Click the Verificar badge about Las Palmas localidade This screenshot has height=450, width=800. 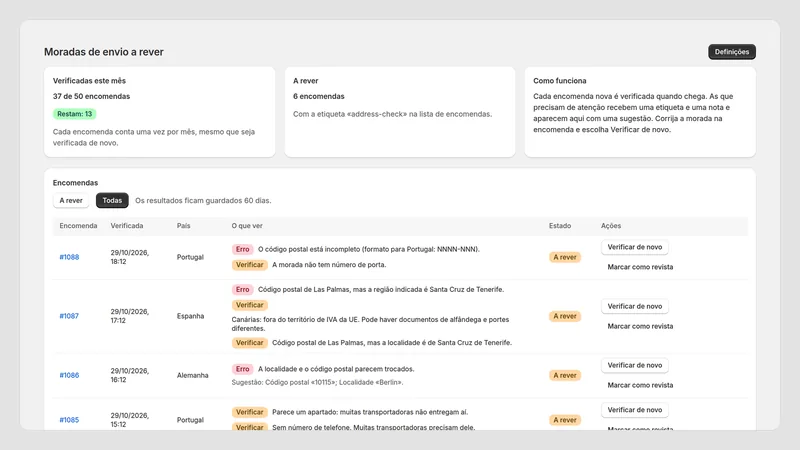(x=249, y=343)
